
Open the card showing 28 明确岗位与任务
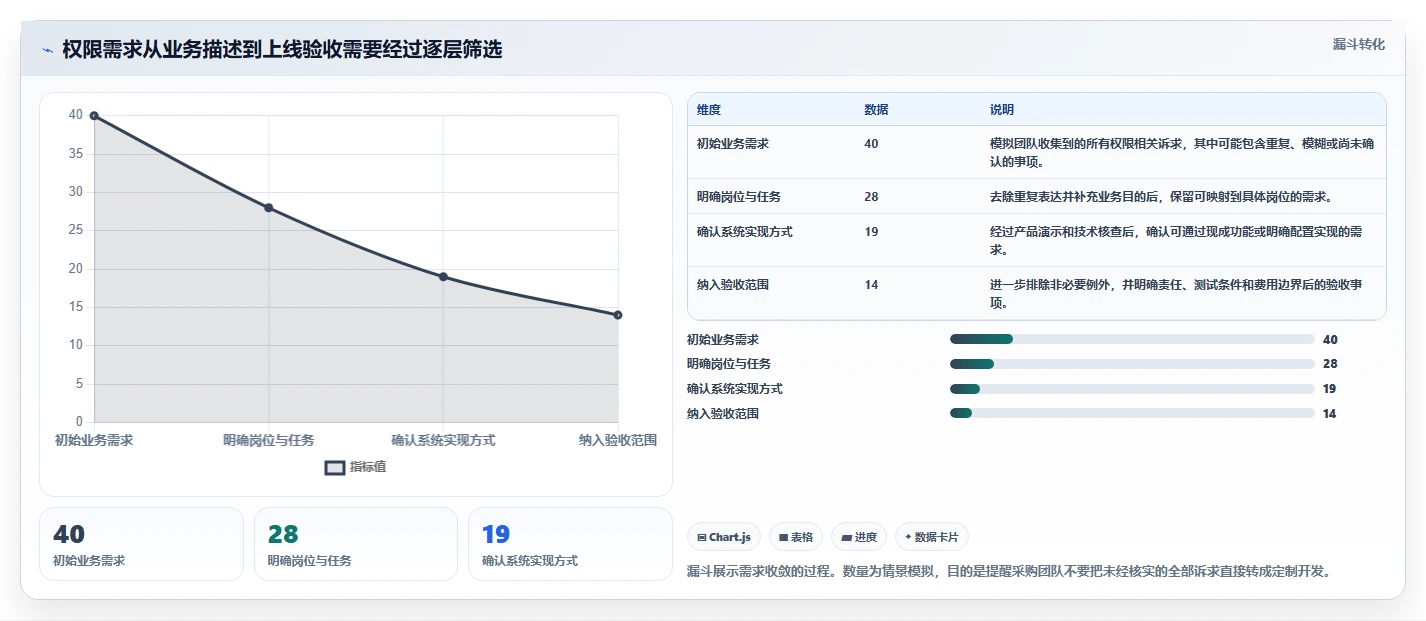356,544
